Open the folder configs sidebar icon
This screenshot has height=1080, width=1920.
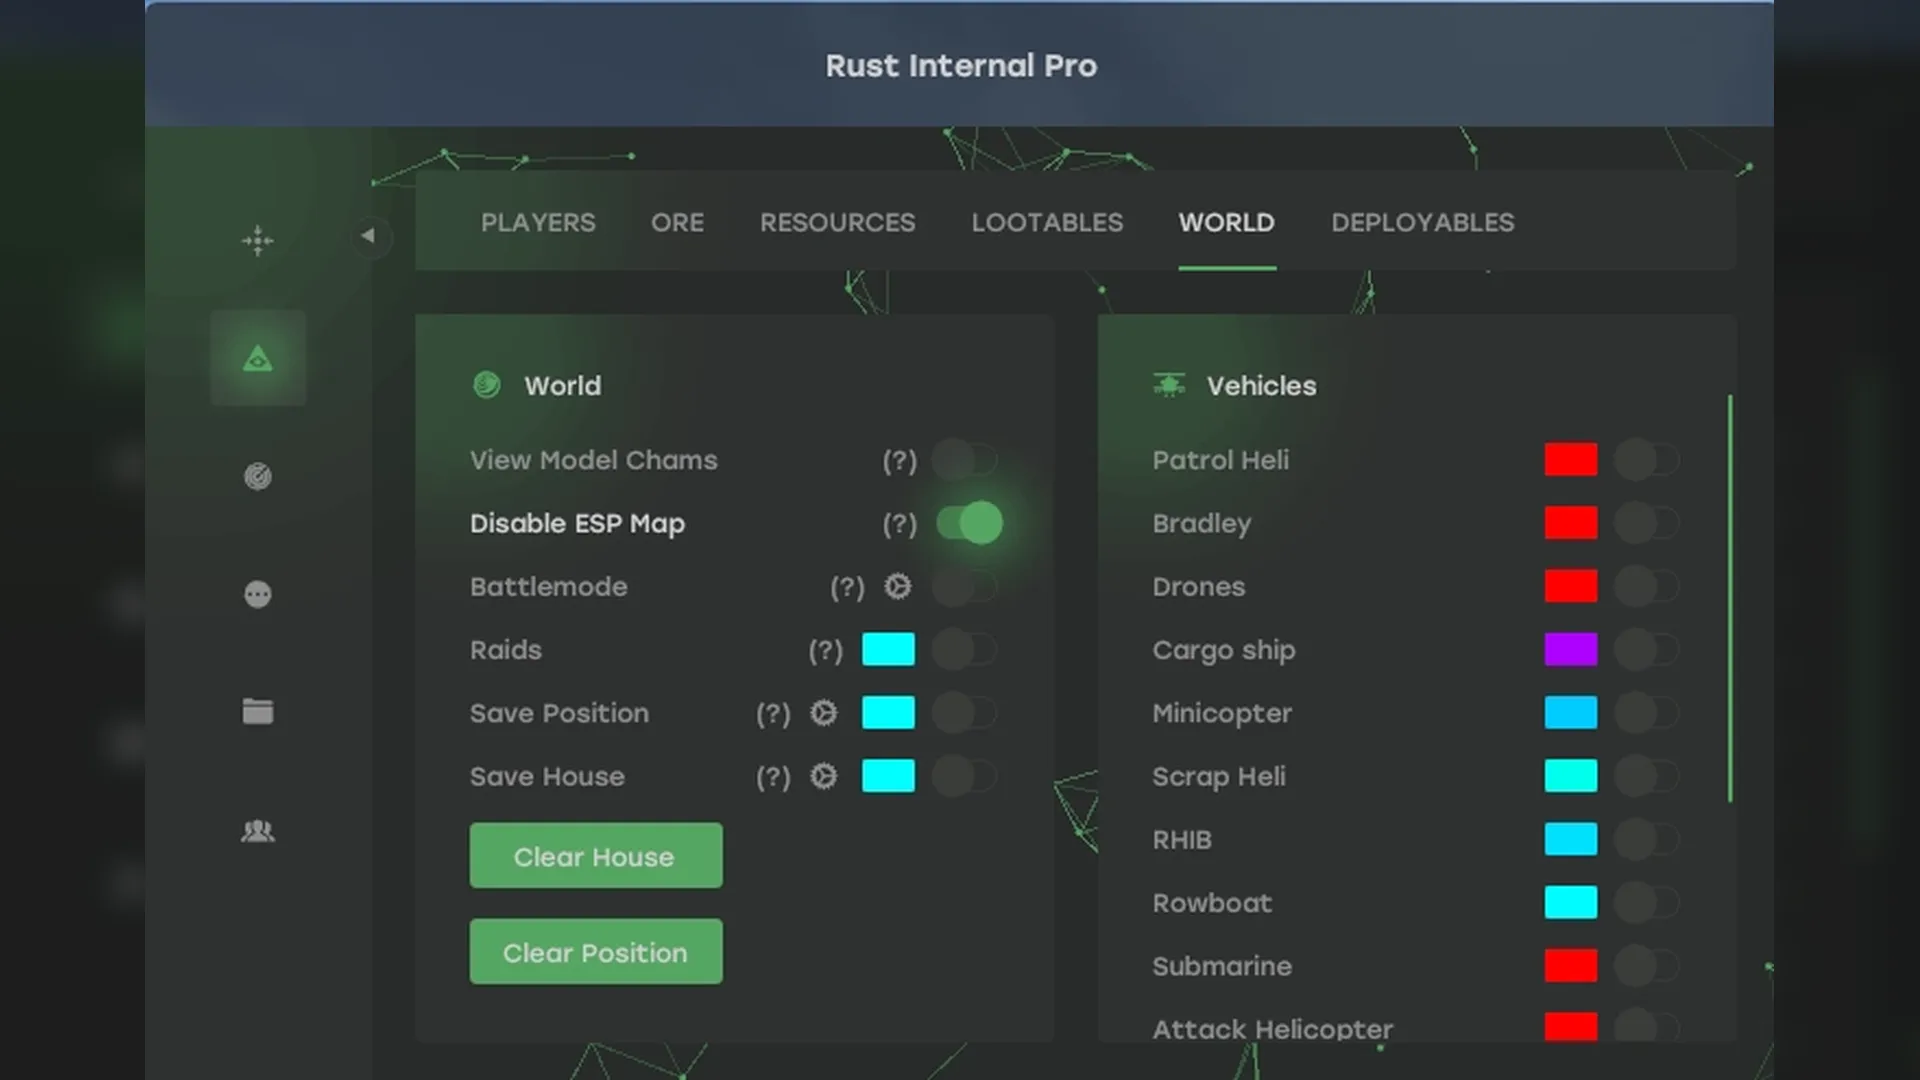[x=258, y=712]
